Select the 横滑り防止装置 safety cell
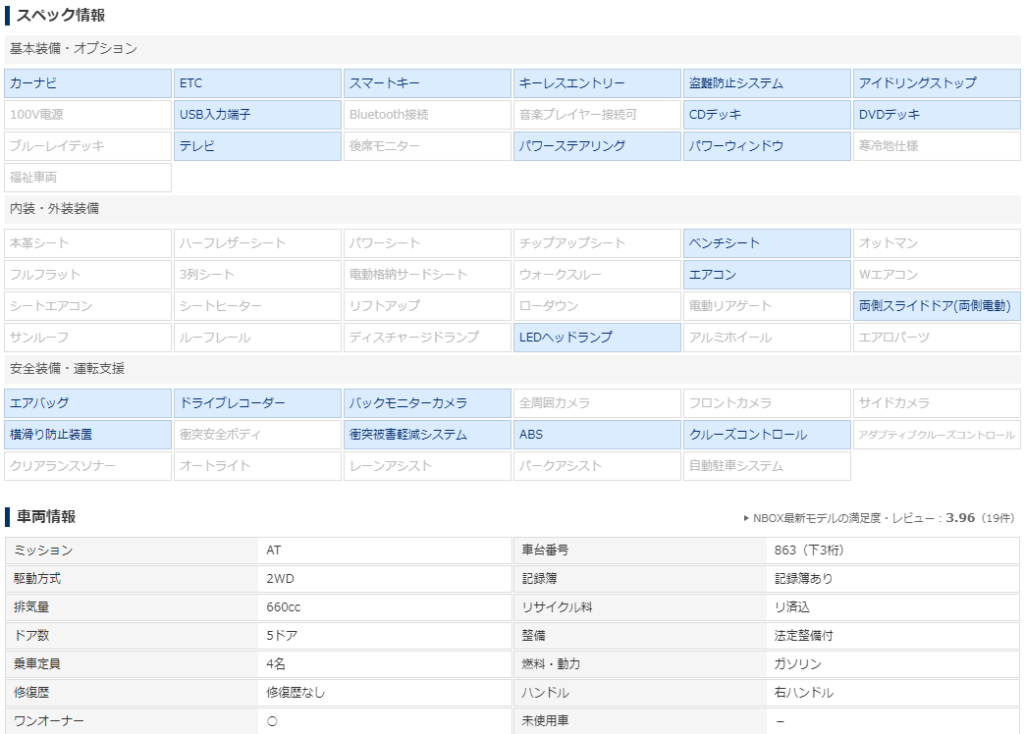This screenshot has width=1024, height=734. [x=88, y=435]
